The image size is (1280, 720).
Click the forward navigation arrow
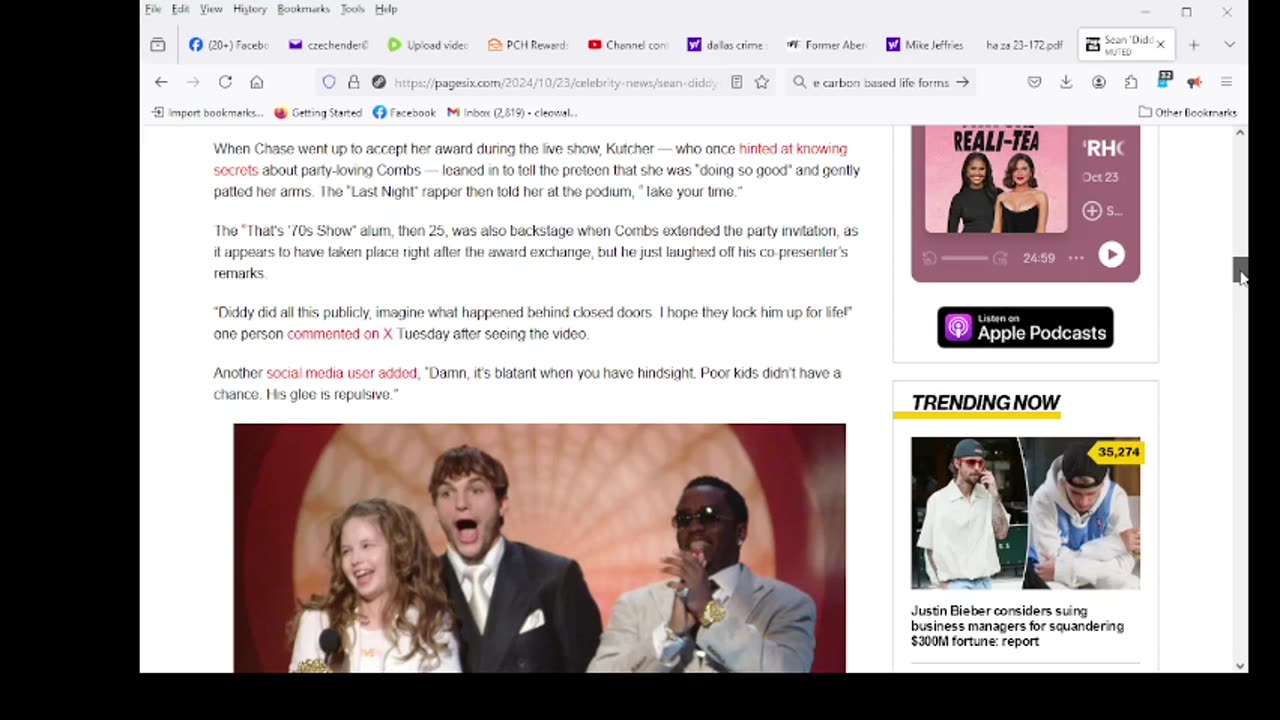(x=193, y=82)
